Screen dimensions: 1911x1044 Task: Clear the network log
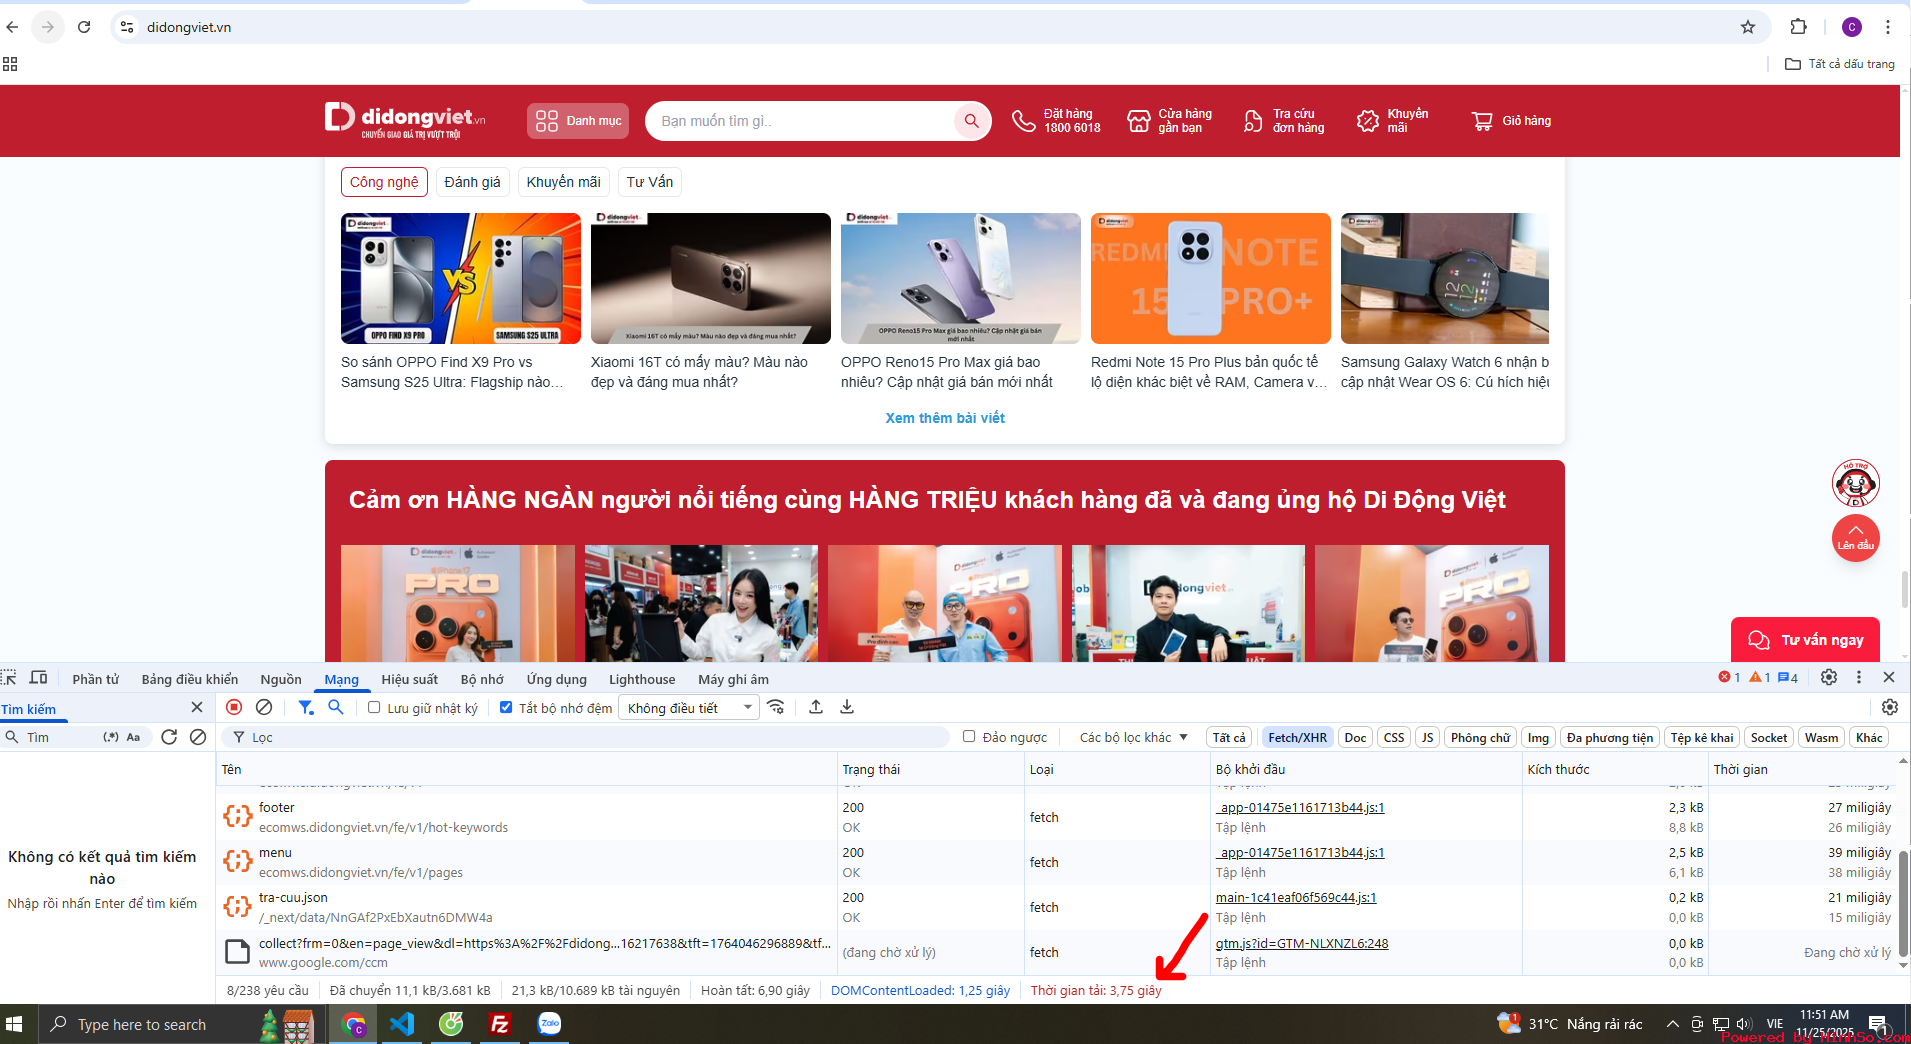264,707
